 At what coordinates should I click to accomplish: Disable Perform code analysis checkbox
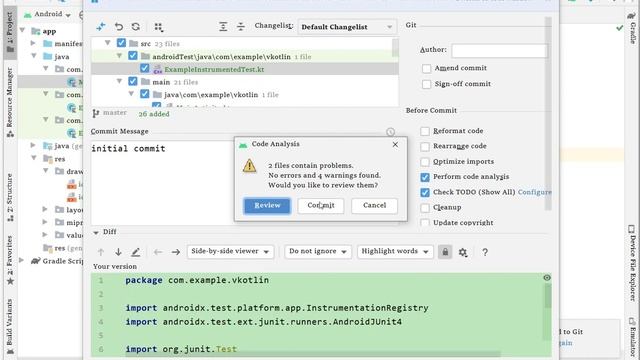(425, 177)
